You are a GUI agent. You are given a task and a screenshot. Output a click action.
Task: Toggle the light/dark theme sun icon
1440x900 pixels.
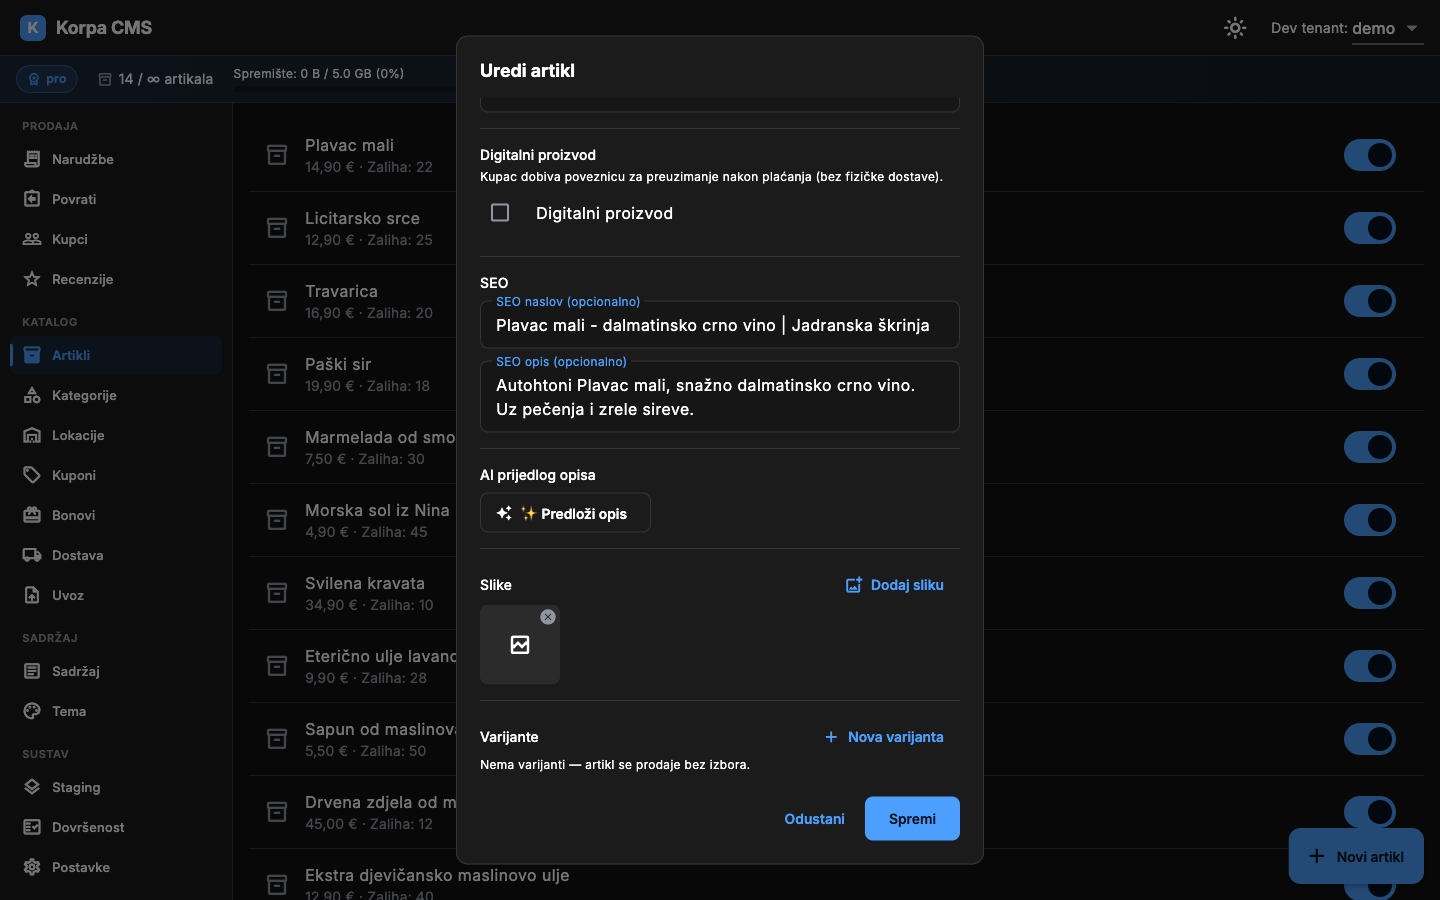click(1235, 28)
